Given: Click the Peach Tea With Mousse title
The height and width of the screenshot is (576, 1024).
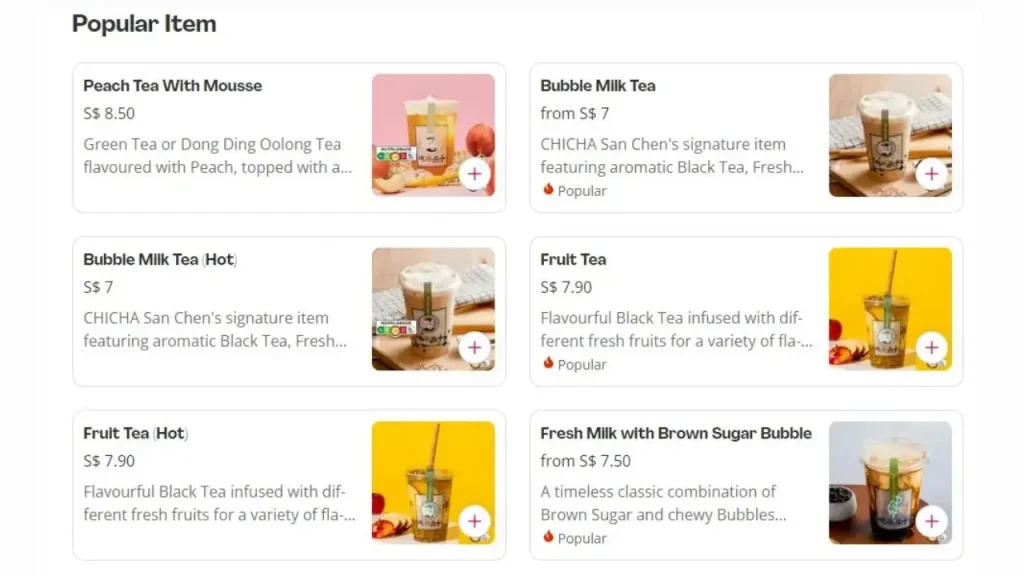Looking at the screenshot, I should click(x=172, y=86).
